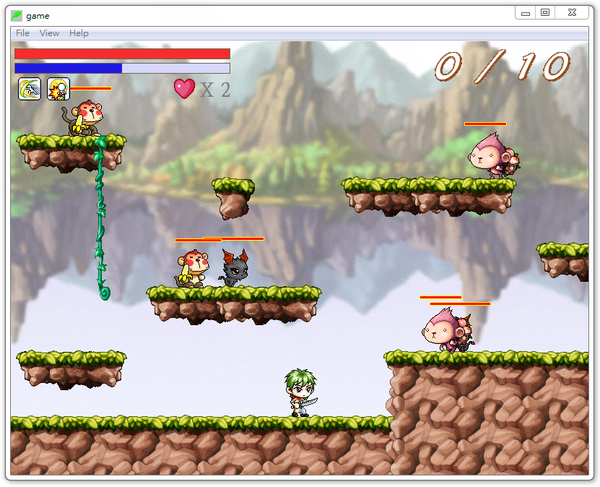
Task: Click the blue player mana bar
Action: click(x=122, y=68)
